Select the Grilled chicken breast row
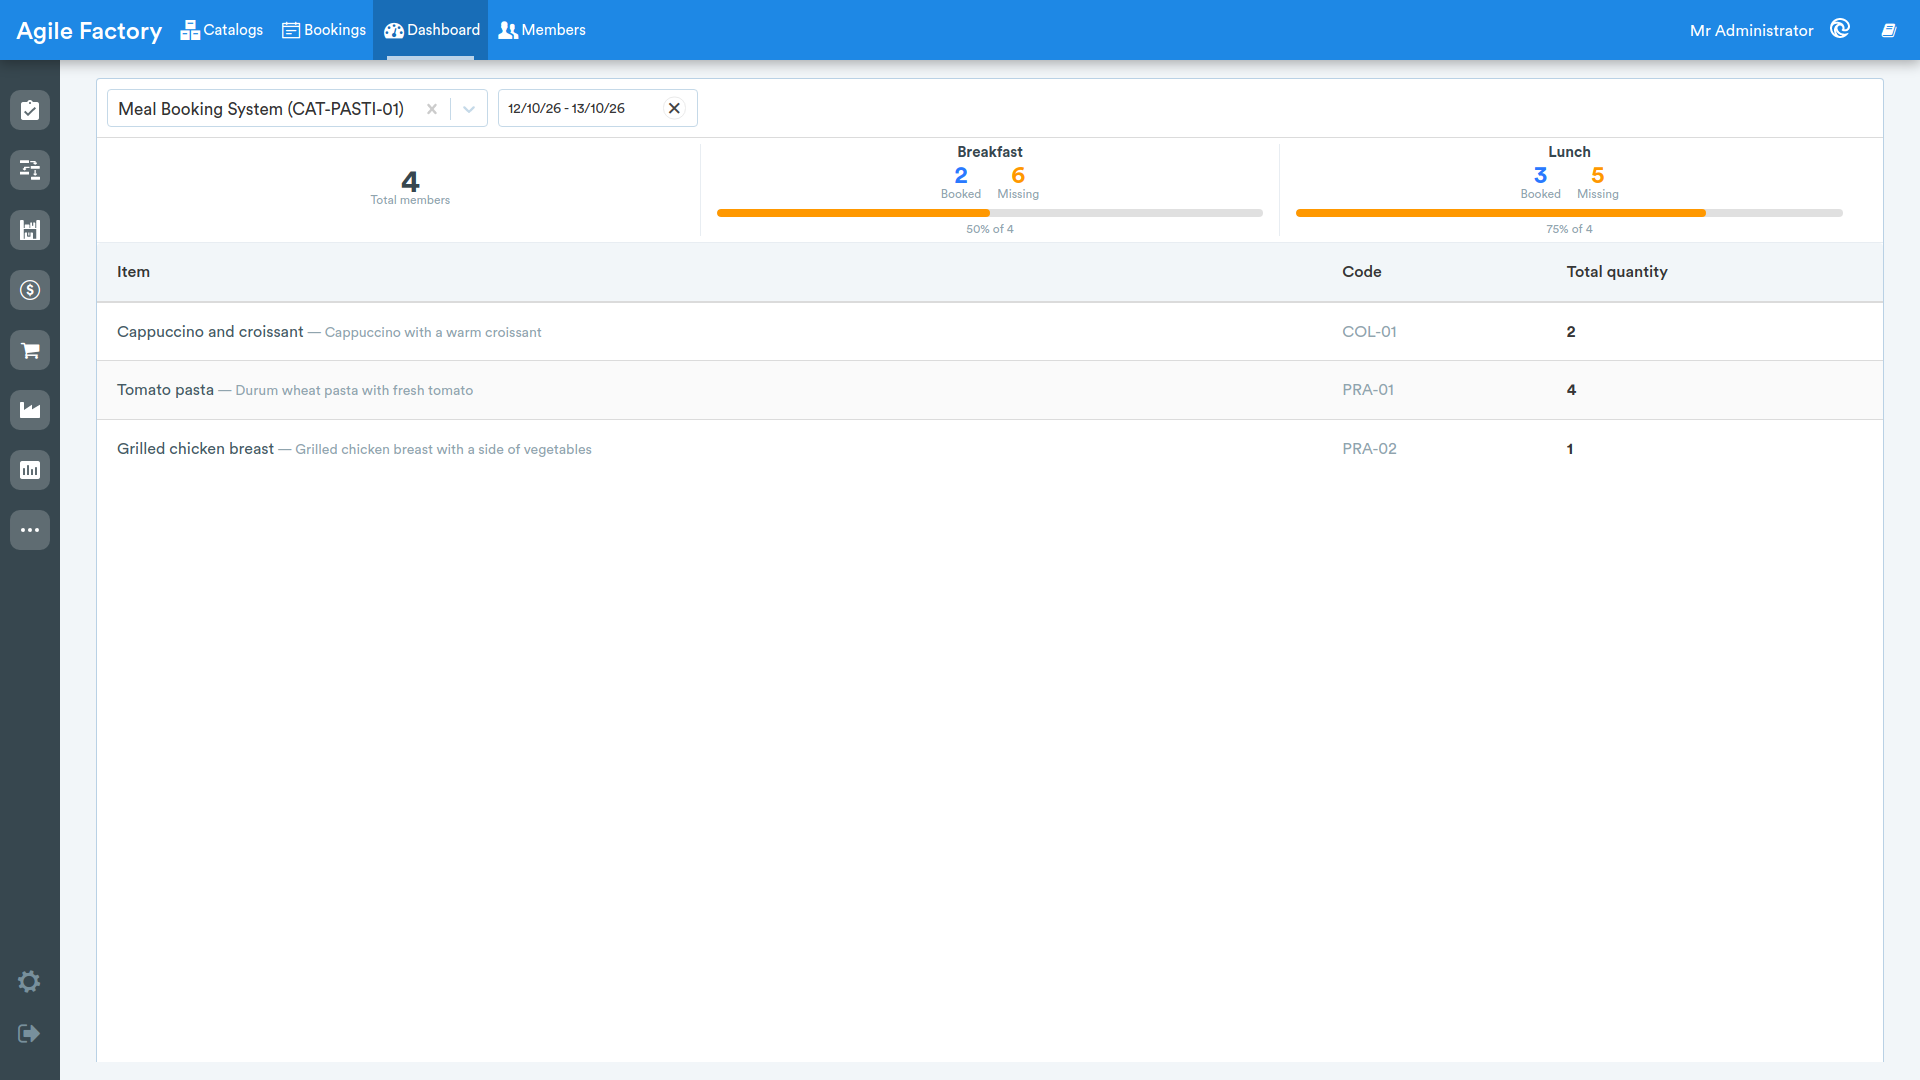The image size is (1920, 1080). point(989,449)
